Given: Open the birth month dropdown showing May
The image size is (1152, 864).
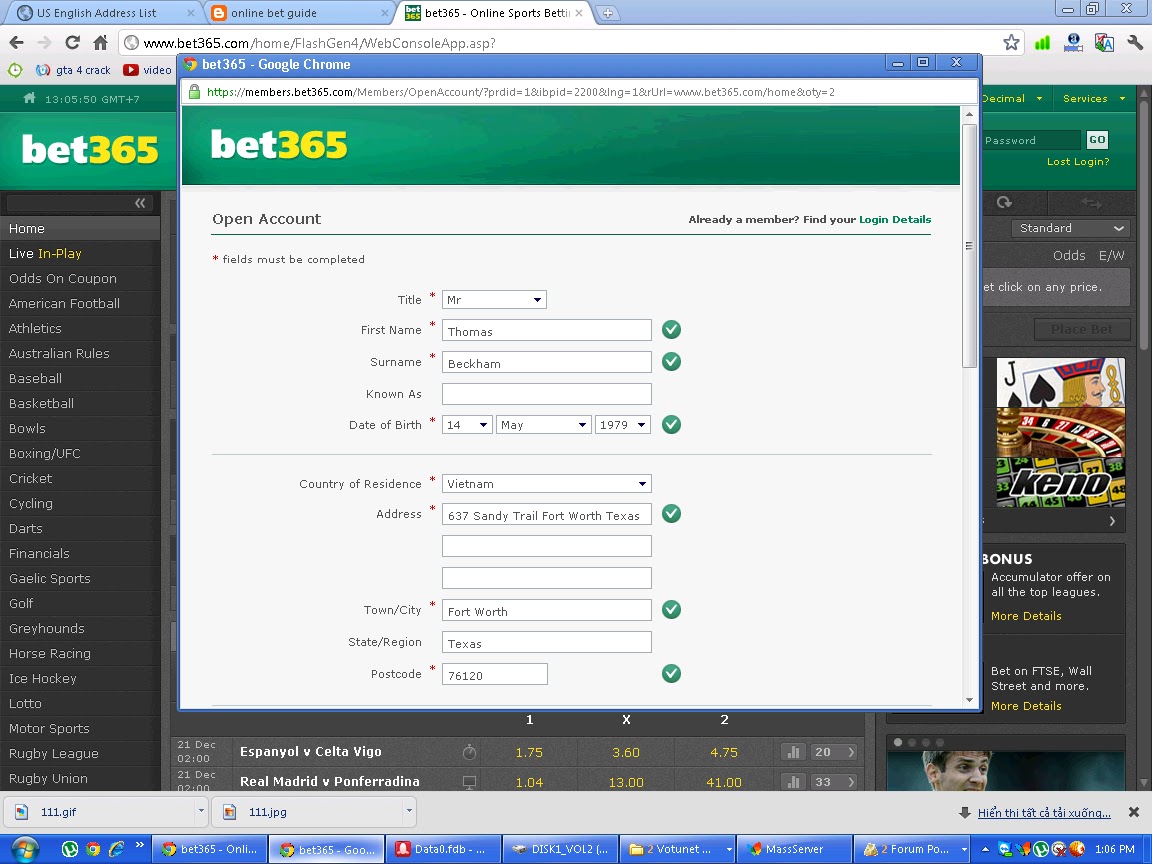Looking at the screenshot, I should [544, 425].
